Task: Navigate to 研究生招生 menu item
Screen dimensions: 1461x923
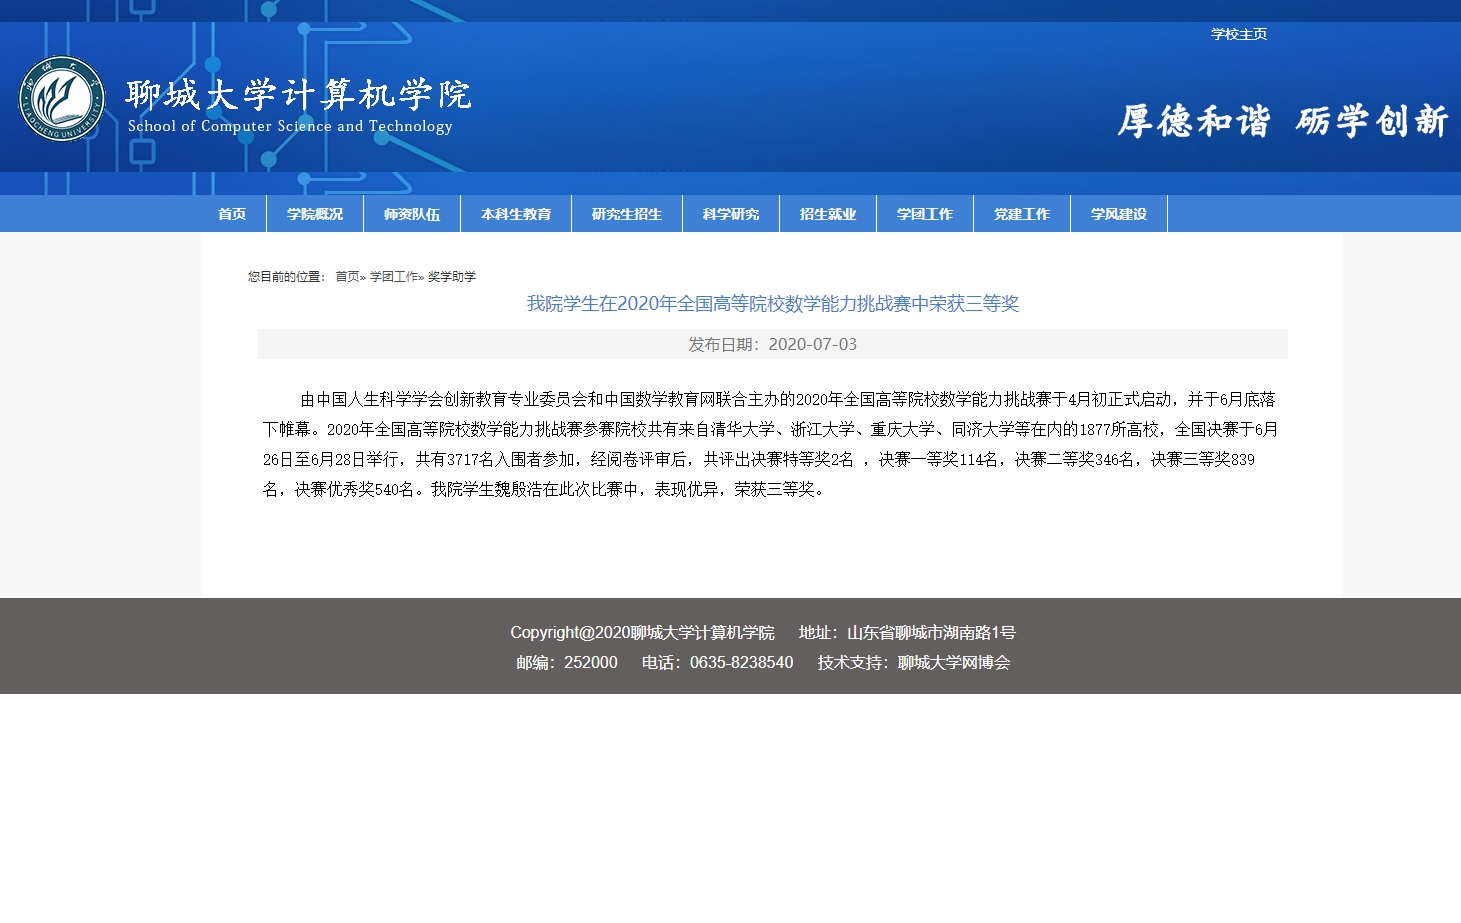Action: (x=626, y=213)
